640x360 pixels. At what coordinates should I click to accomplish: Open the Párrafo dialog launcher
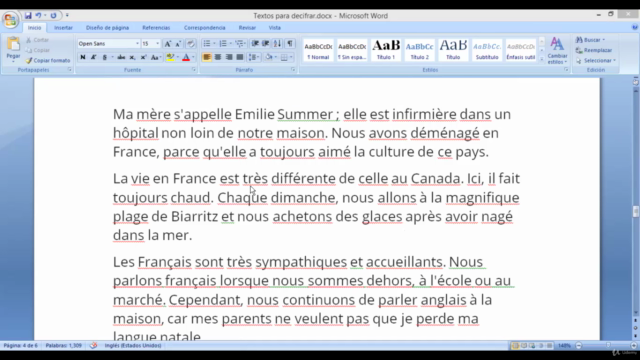click(293, 70)
